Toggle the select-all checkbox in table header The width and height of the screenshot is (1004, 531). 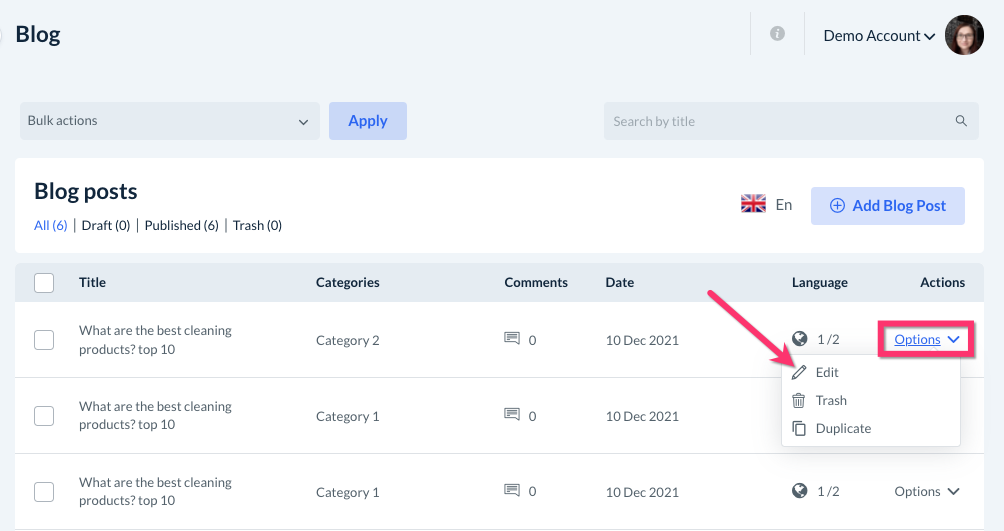point(44,283)
